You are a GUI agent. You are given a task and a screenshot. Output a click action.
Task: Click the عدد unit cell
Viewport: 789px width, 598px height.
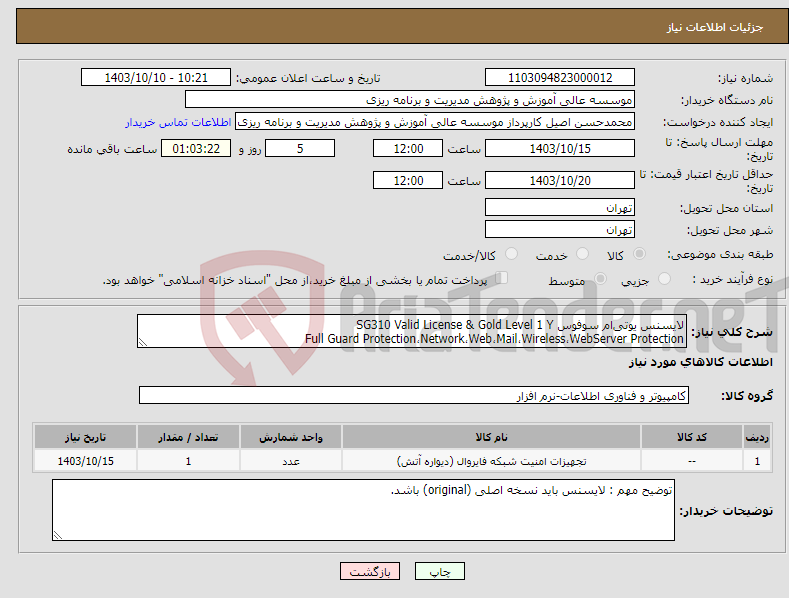[291, 461]
